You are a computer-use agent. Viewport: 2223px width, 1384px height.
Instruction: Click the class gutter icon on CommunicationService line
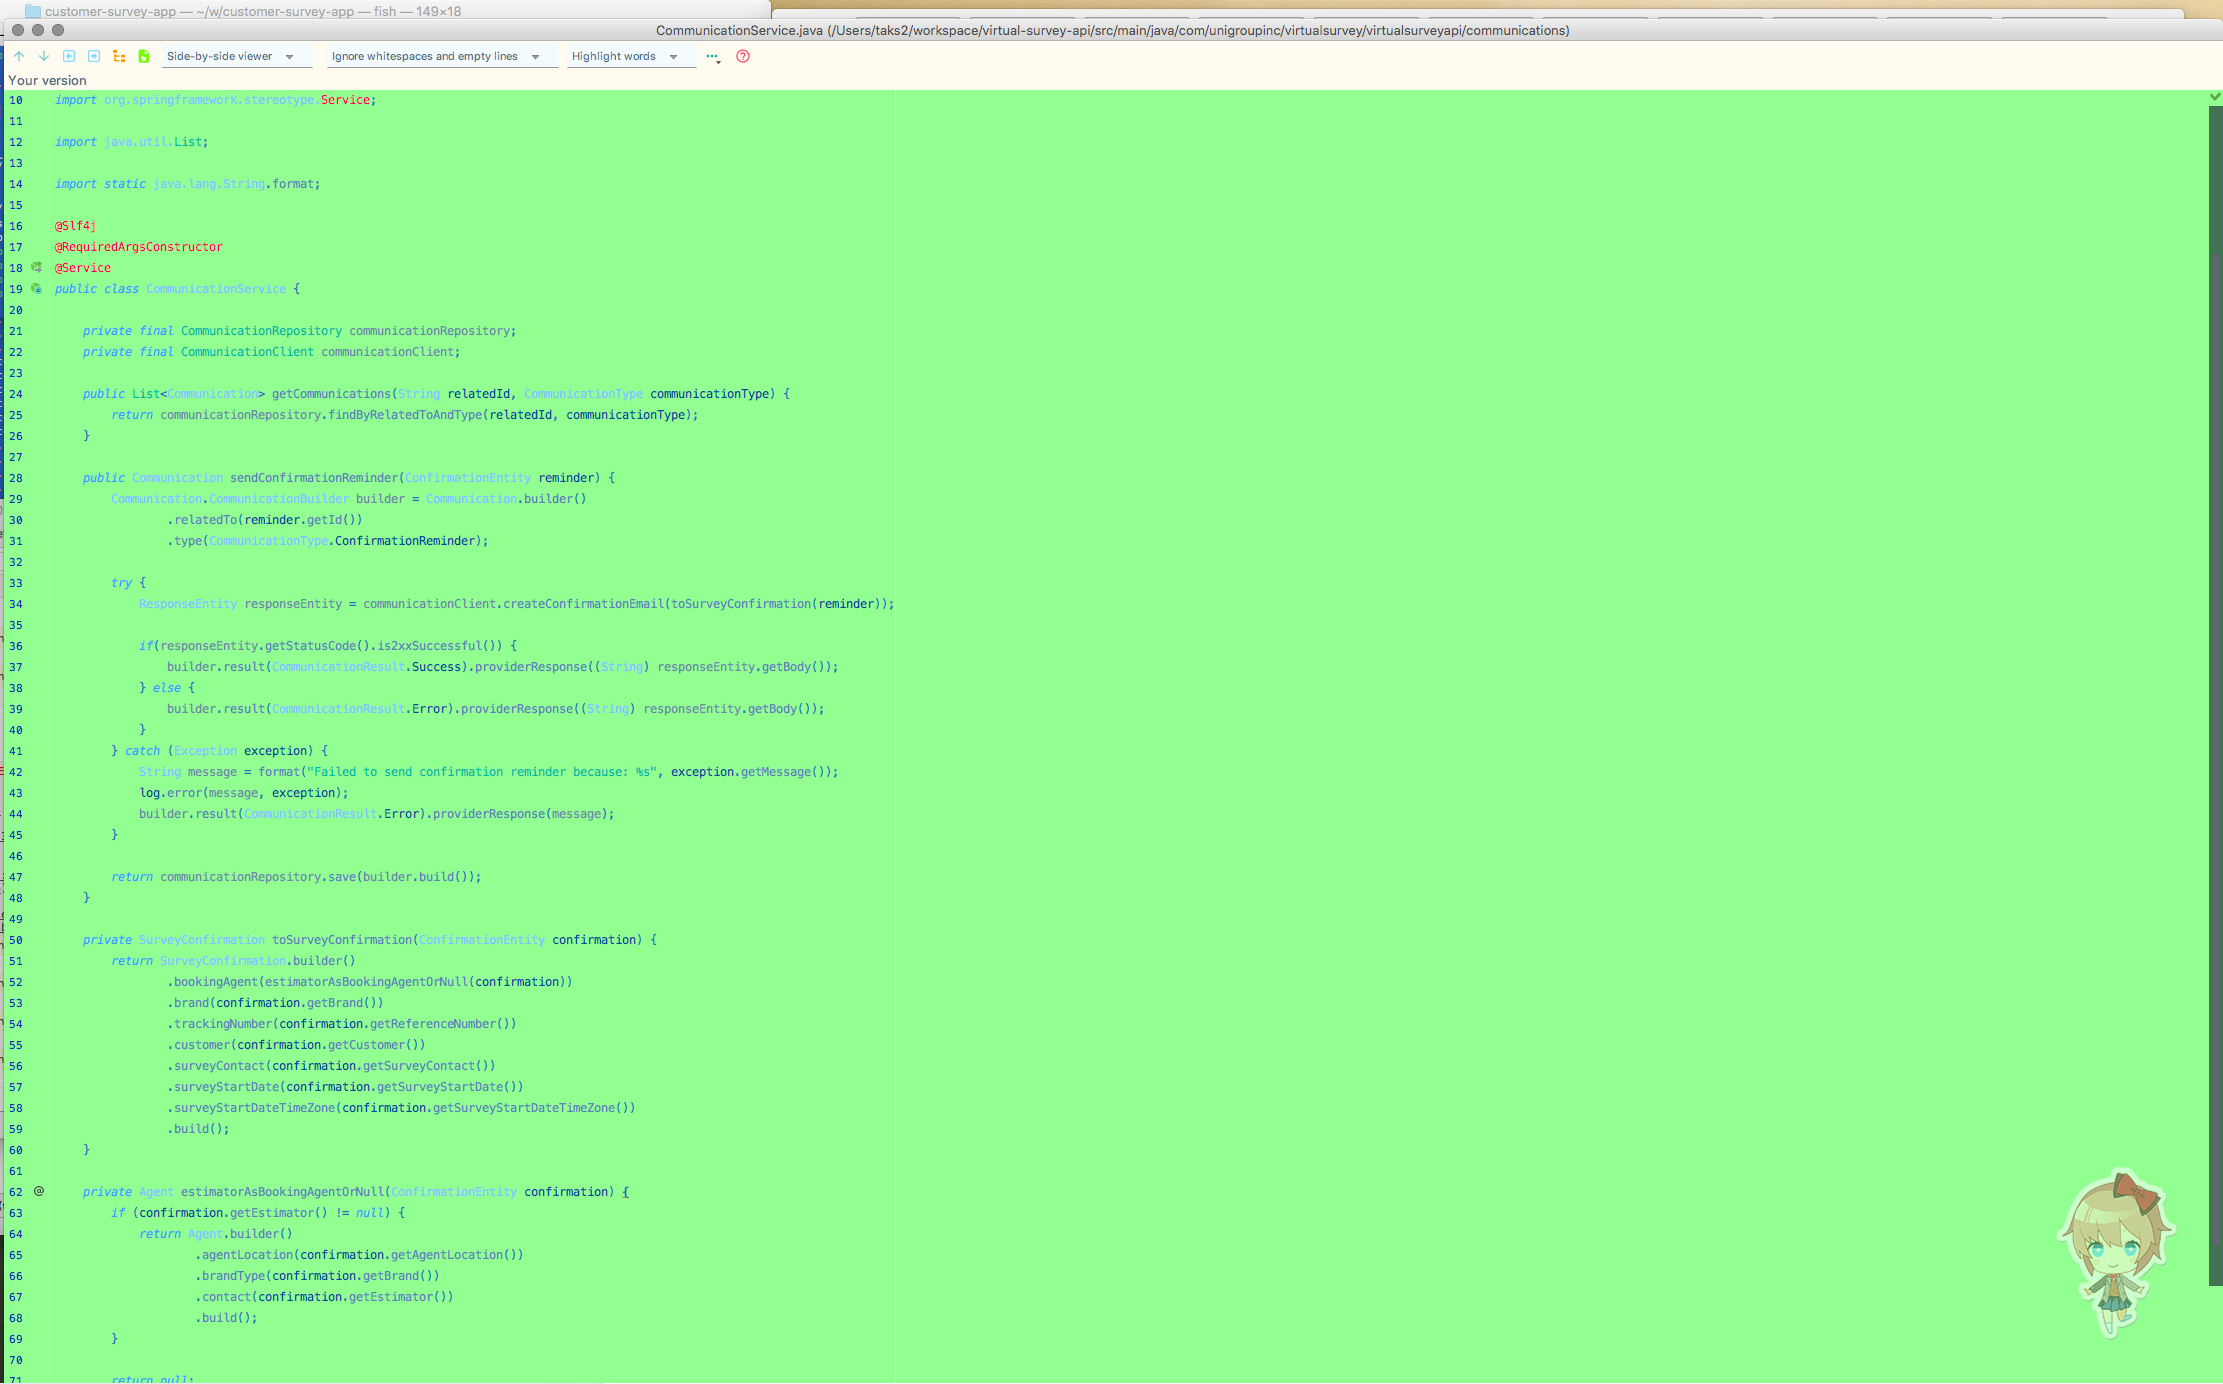(36, 289)
